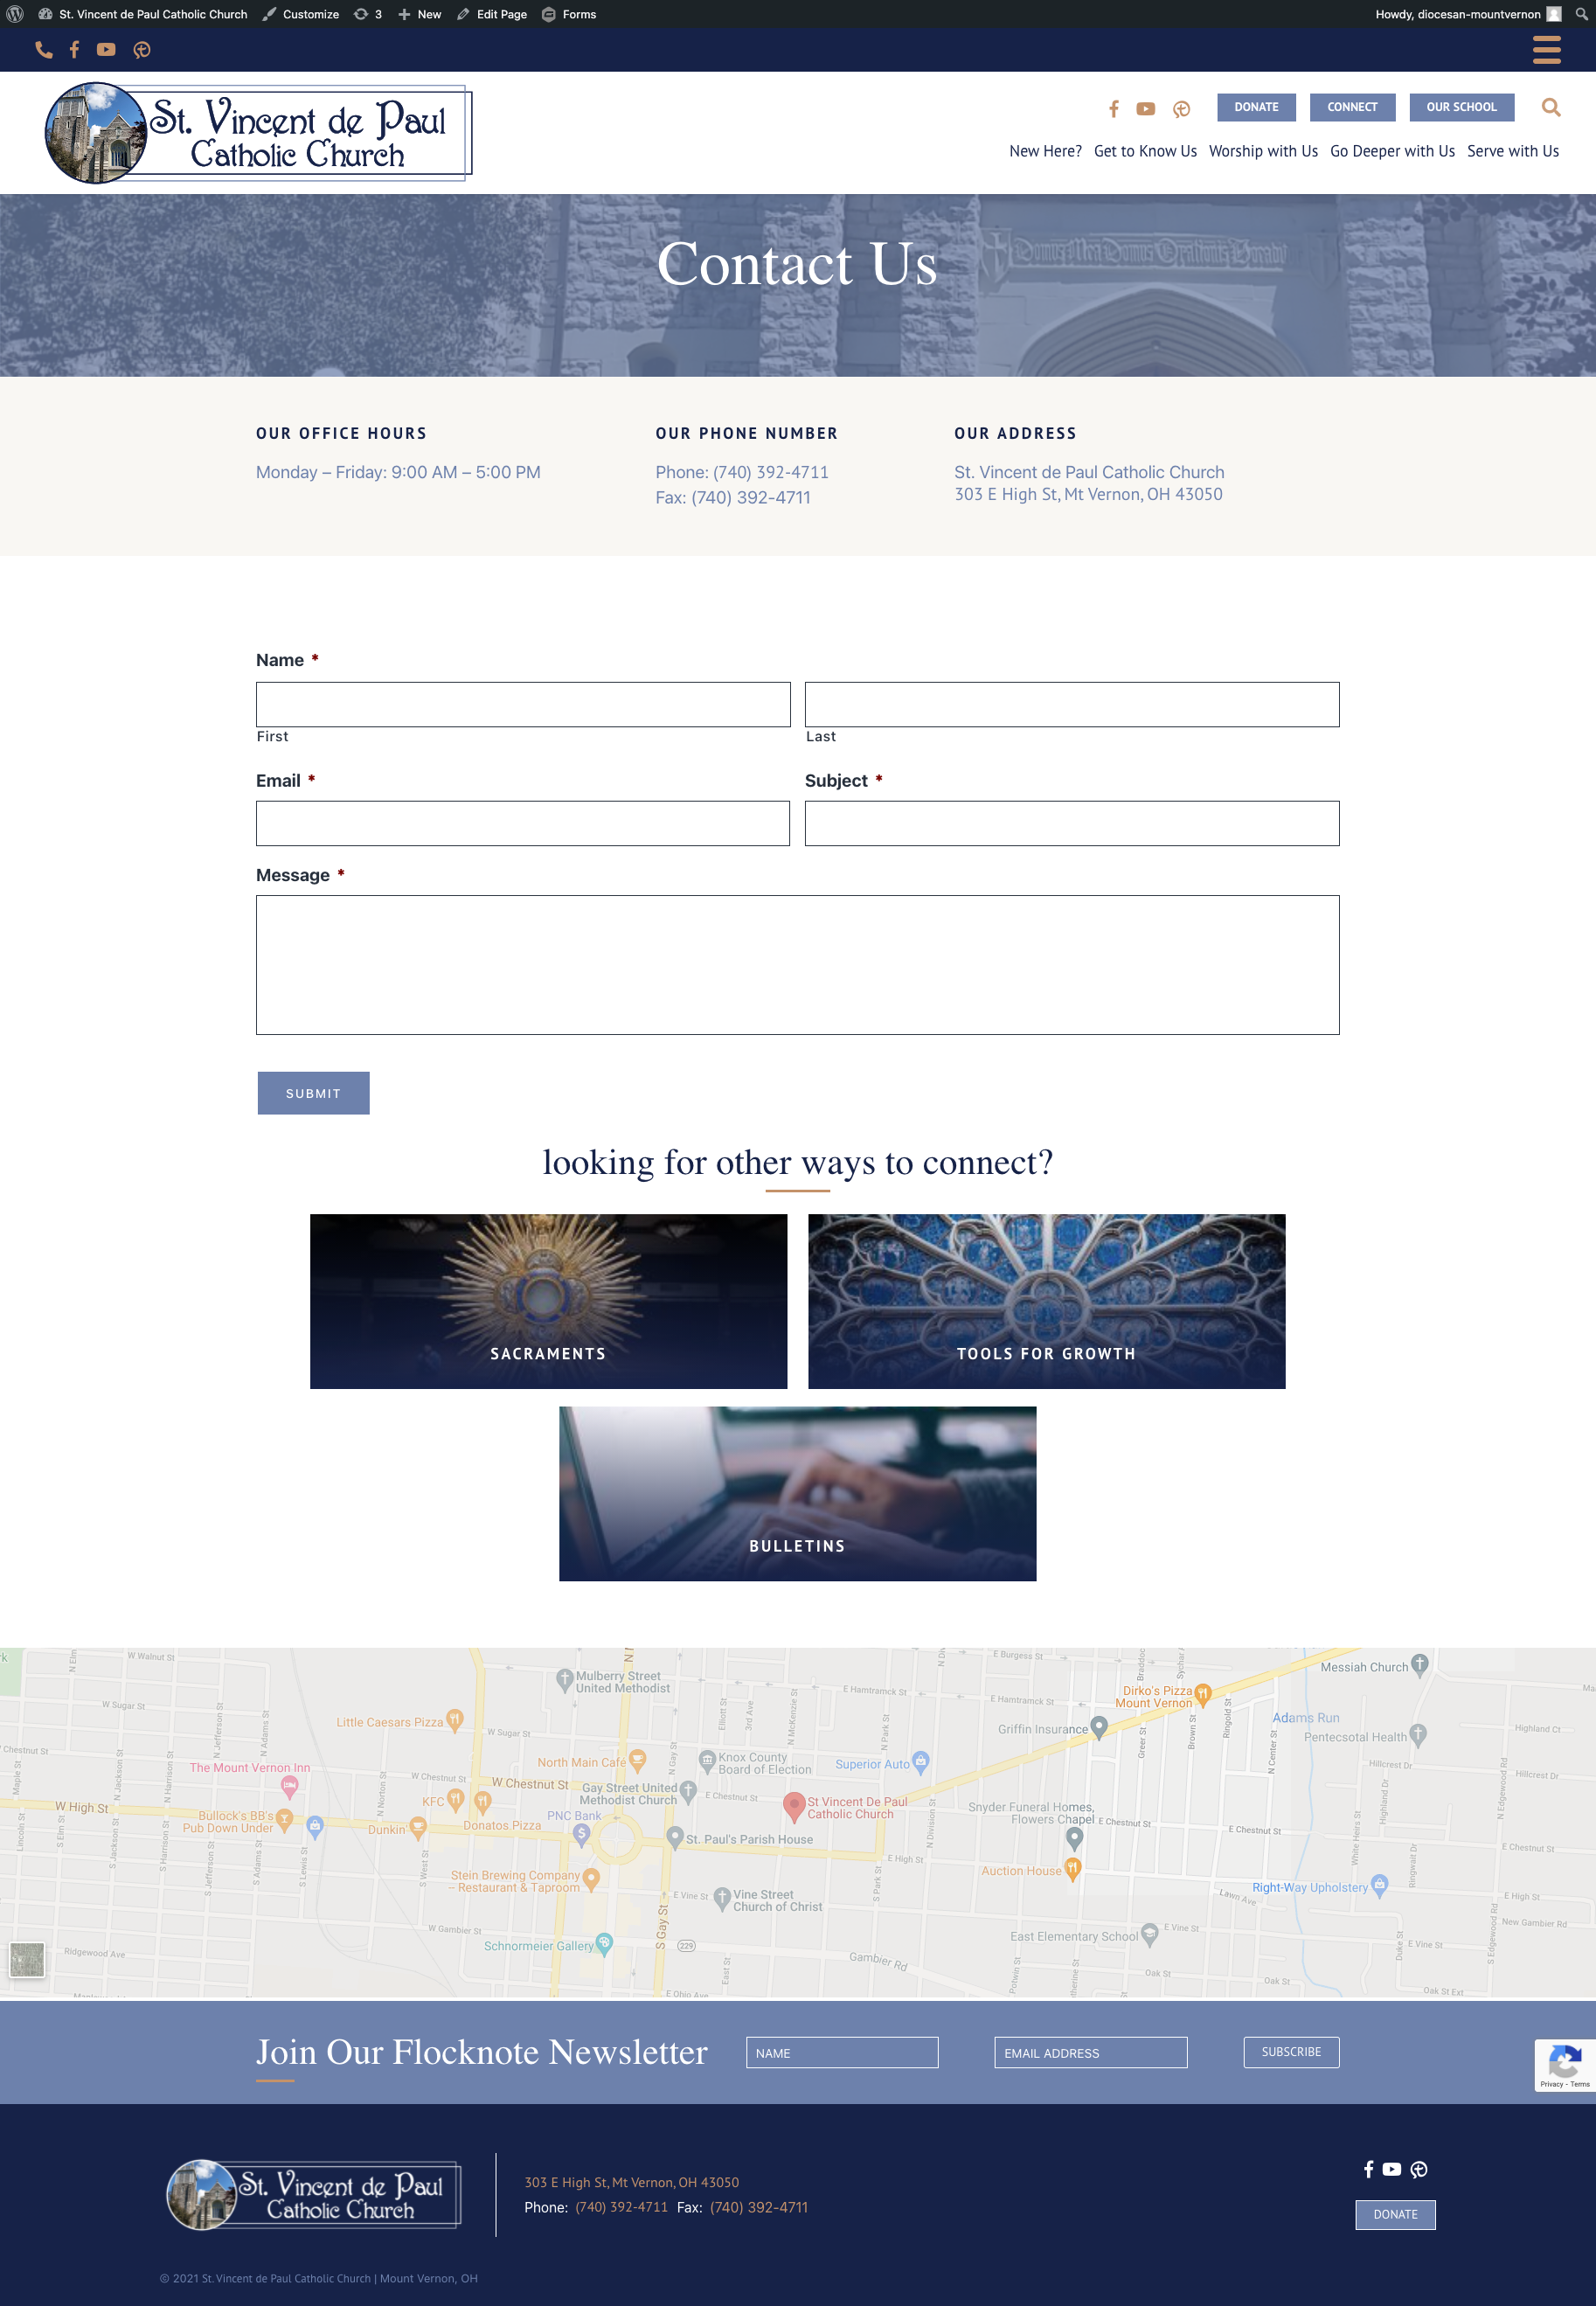Click the Email input field
Screen dimensions: 1596x2306
tap(522, 823)
